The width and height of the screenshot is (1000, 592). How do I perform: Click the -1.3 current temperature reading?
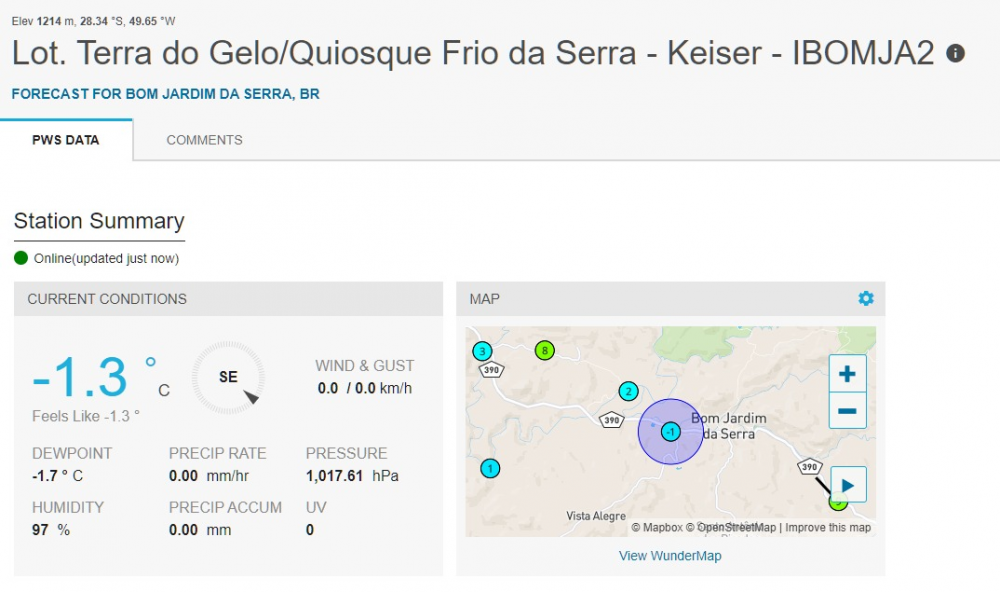point(80,378)
